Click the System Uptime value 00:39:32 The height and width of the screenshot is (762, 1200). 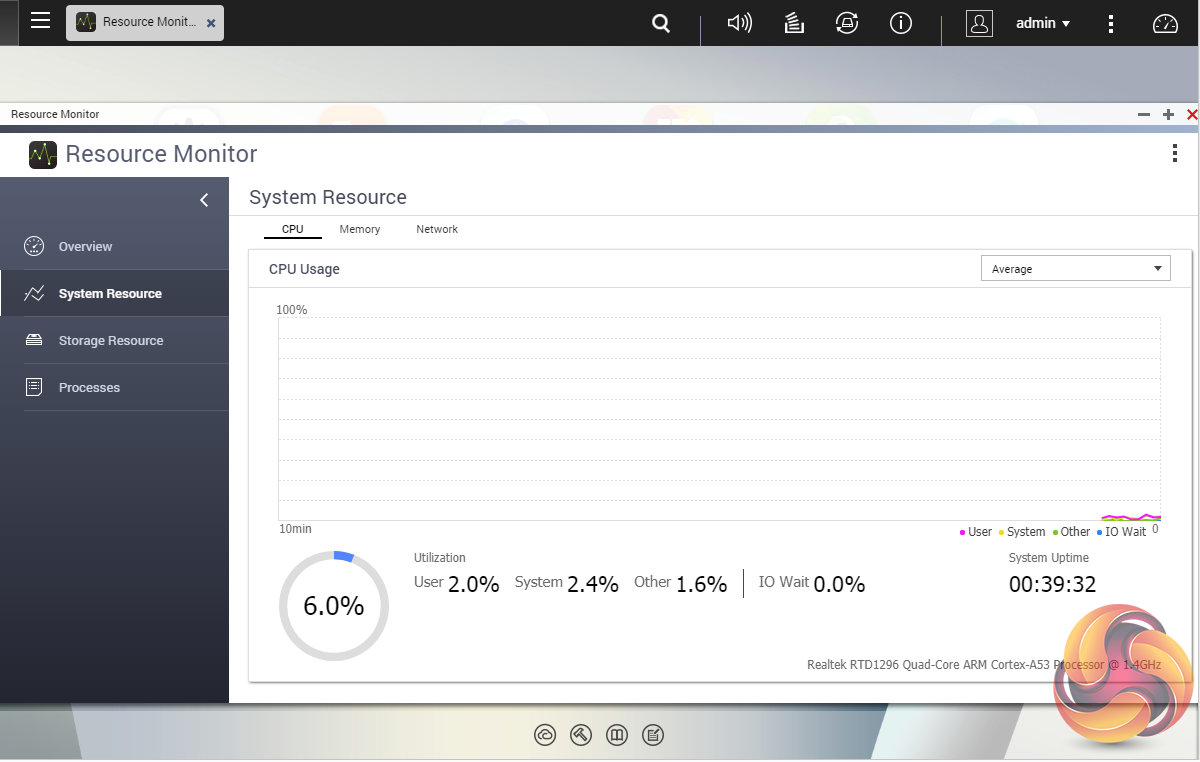(1052, 584)
